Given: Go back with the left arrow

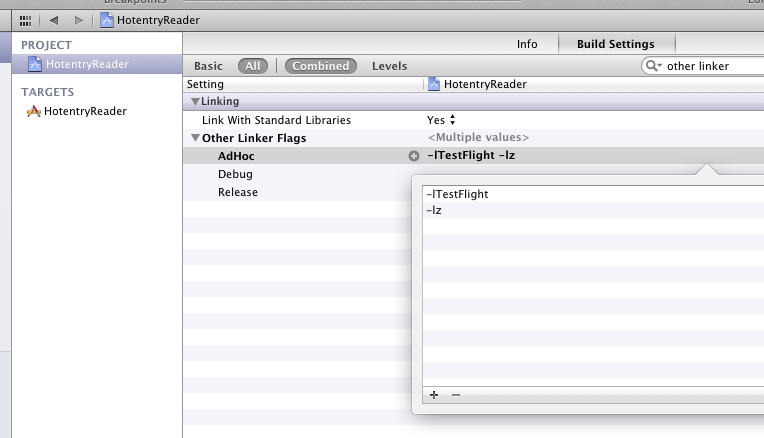Looking at the screenshot, I should (54, 20).
